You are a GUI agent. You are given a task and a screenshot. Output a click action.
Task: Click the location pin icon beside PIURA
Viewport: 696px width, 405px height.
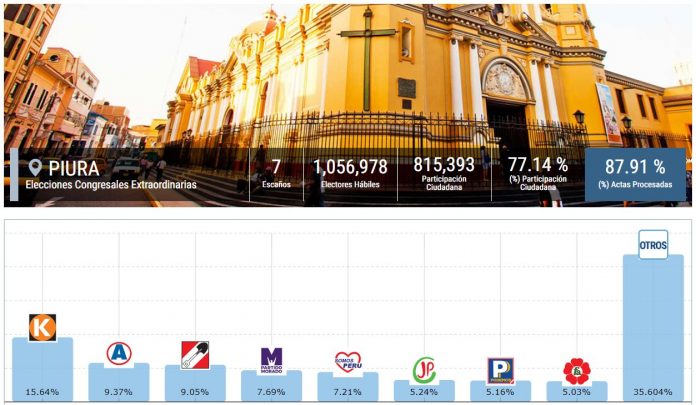[x=36, y=168]
